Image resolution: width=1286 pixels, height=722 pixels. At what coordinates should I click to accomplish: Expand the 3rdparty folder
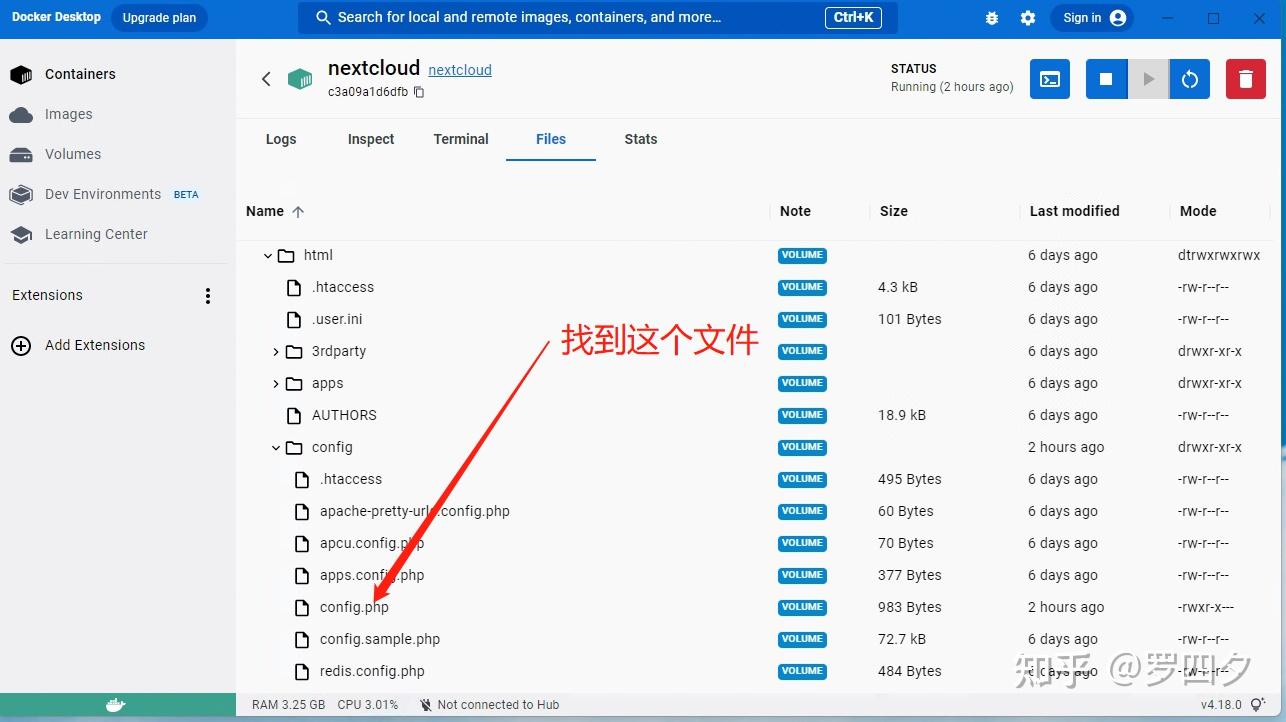(276, 351)
